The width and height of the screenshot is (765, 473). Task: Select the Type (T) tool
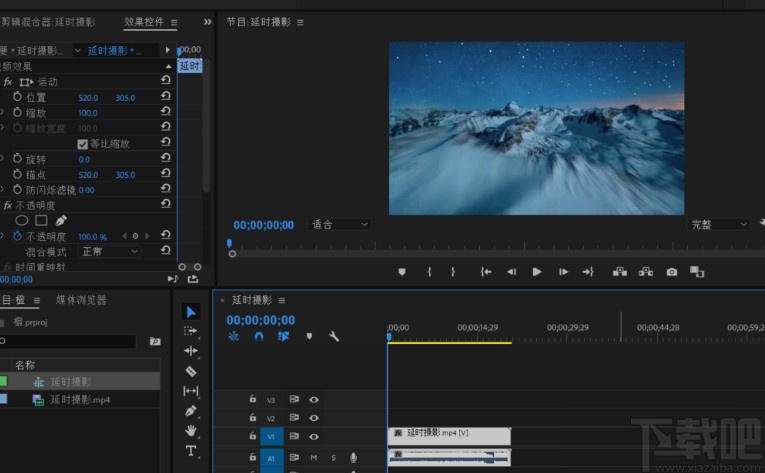coord(191,451)
